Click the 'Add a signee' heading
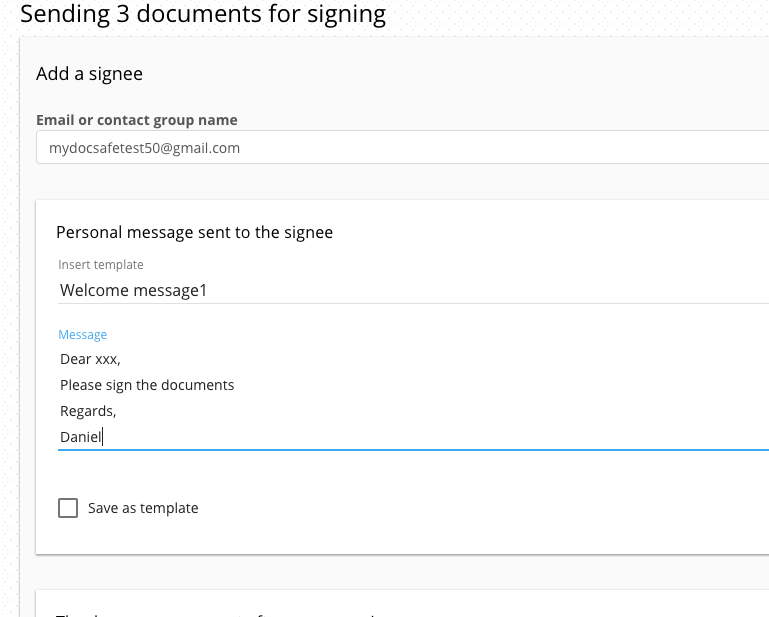 tap(89, 74)
